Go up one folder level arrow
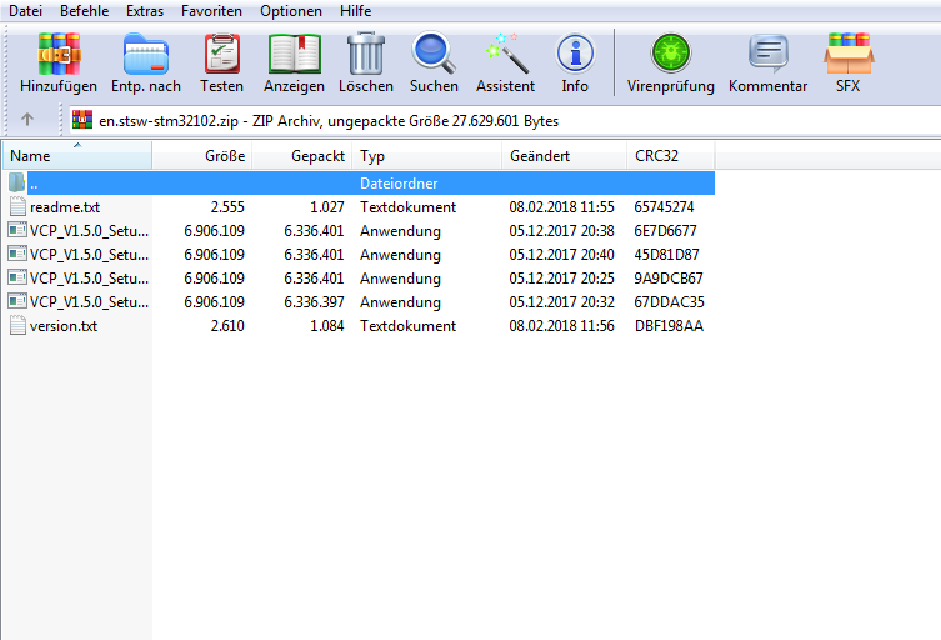The image size is (941, 640). [x=27, y=119]
